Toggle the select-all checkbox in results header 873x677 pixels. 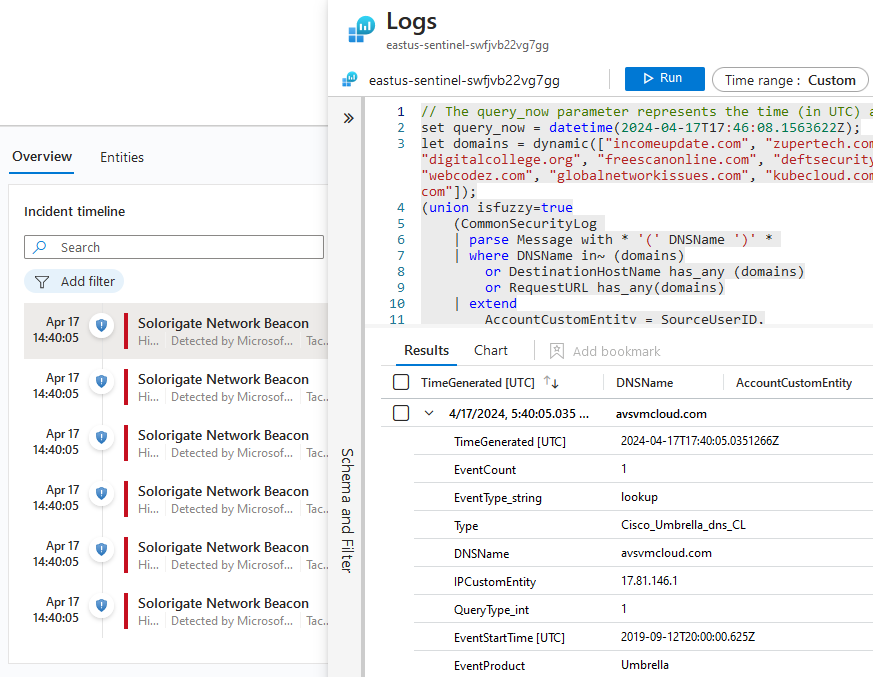(401, 382)
